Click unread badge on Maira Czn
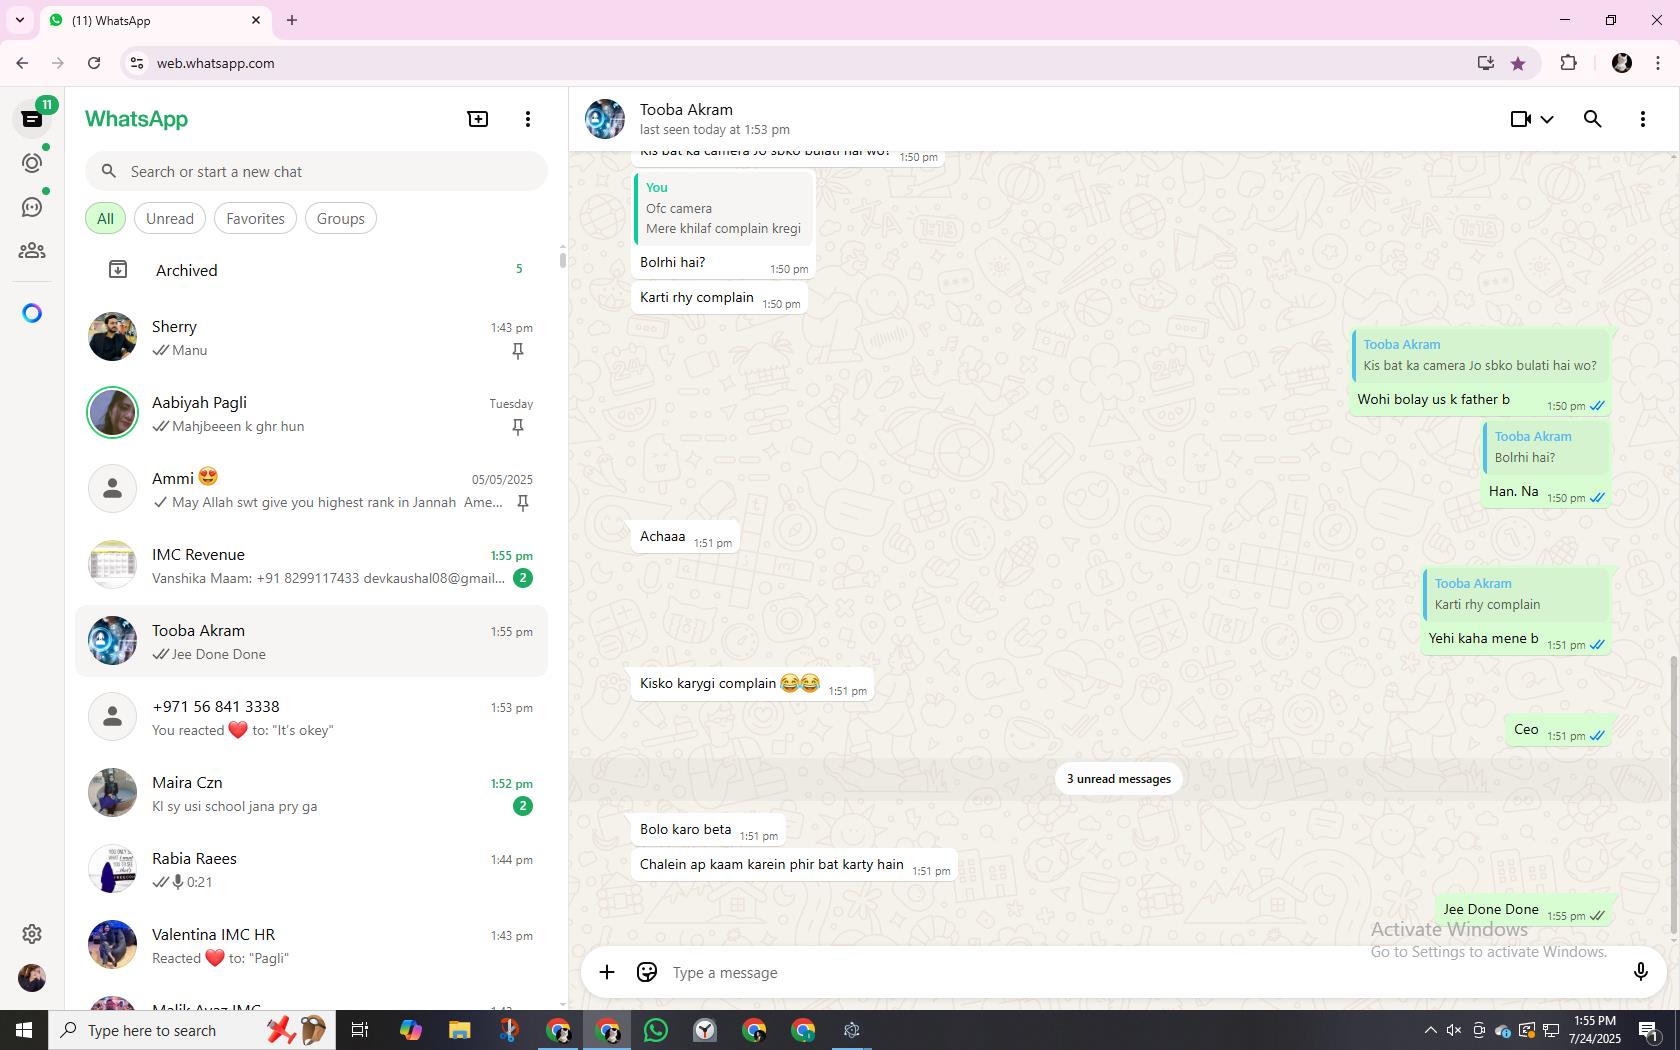This screenshot has width=1680, height=1050. [523, 806]
